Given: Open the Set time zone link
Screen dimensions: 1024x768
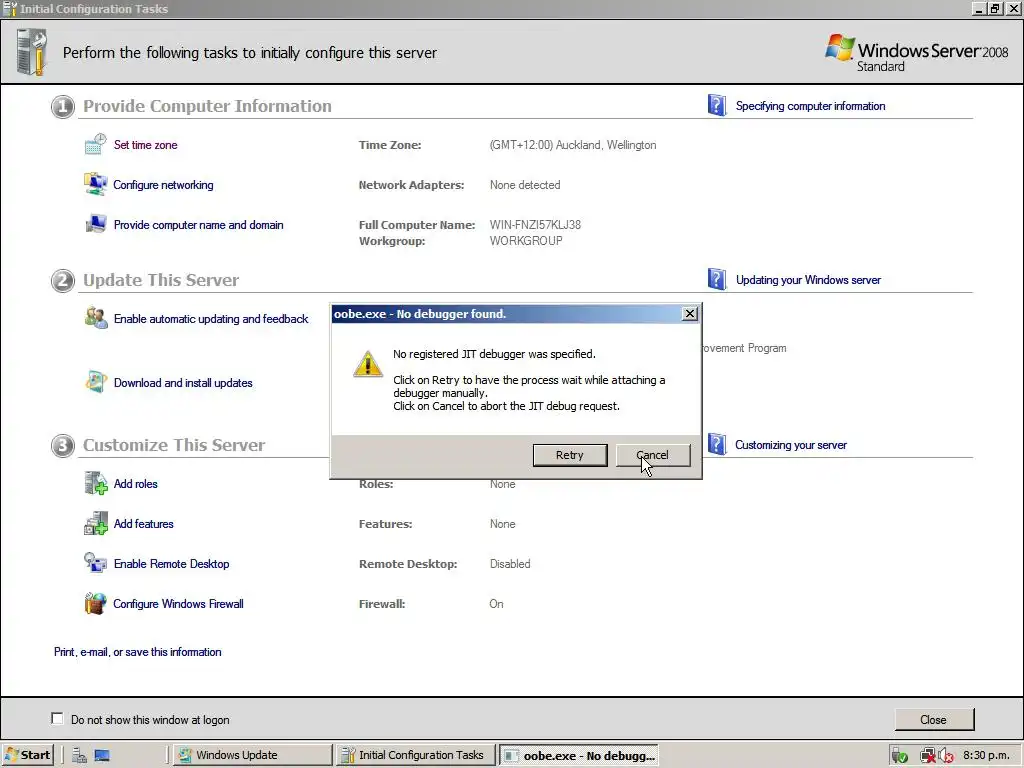Looking at the screenshot, I should 146,145.
